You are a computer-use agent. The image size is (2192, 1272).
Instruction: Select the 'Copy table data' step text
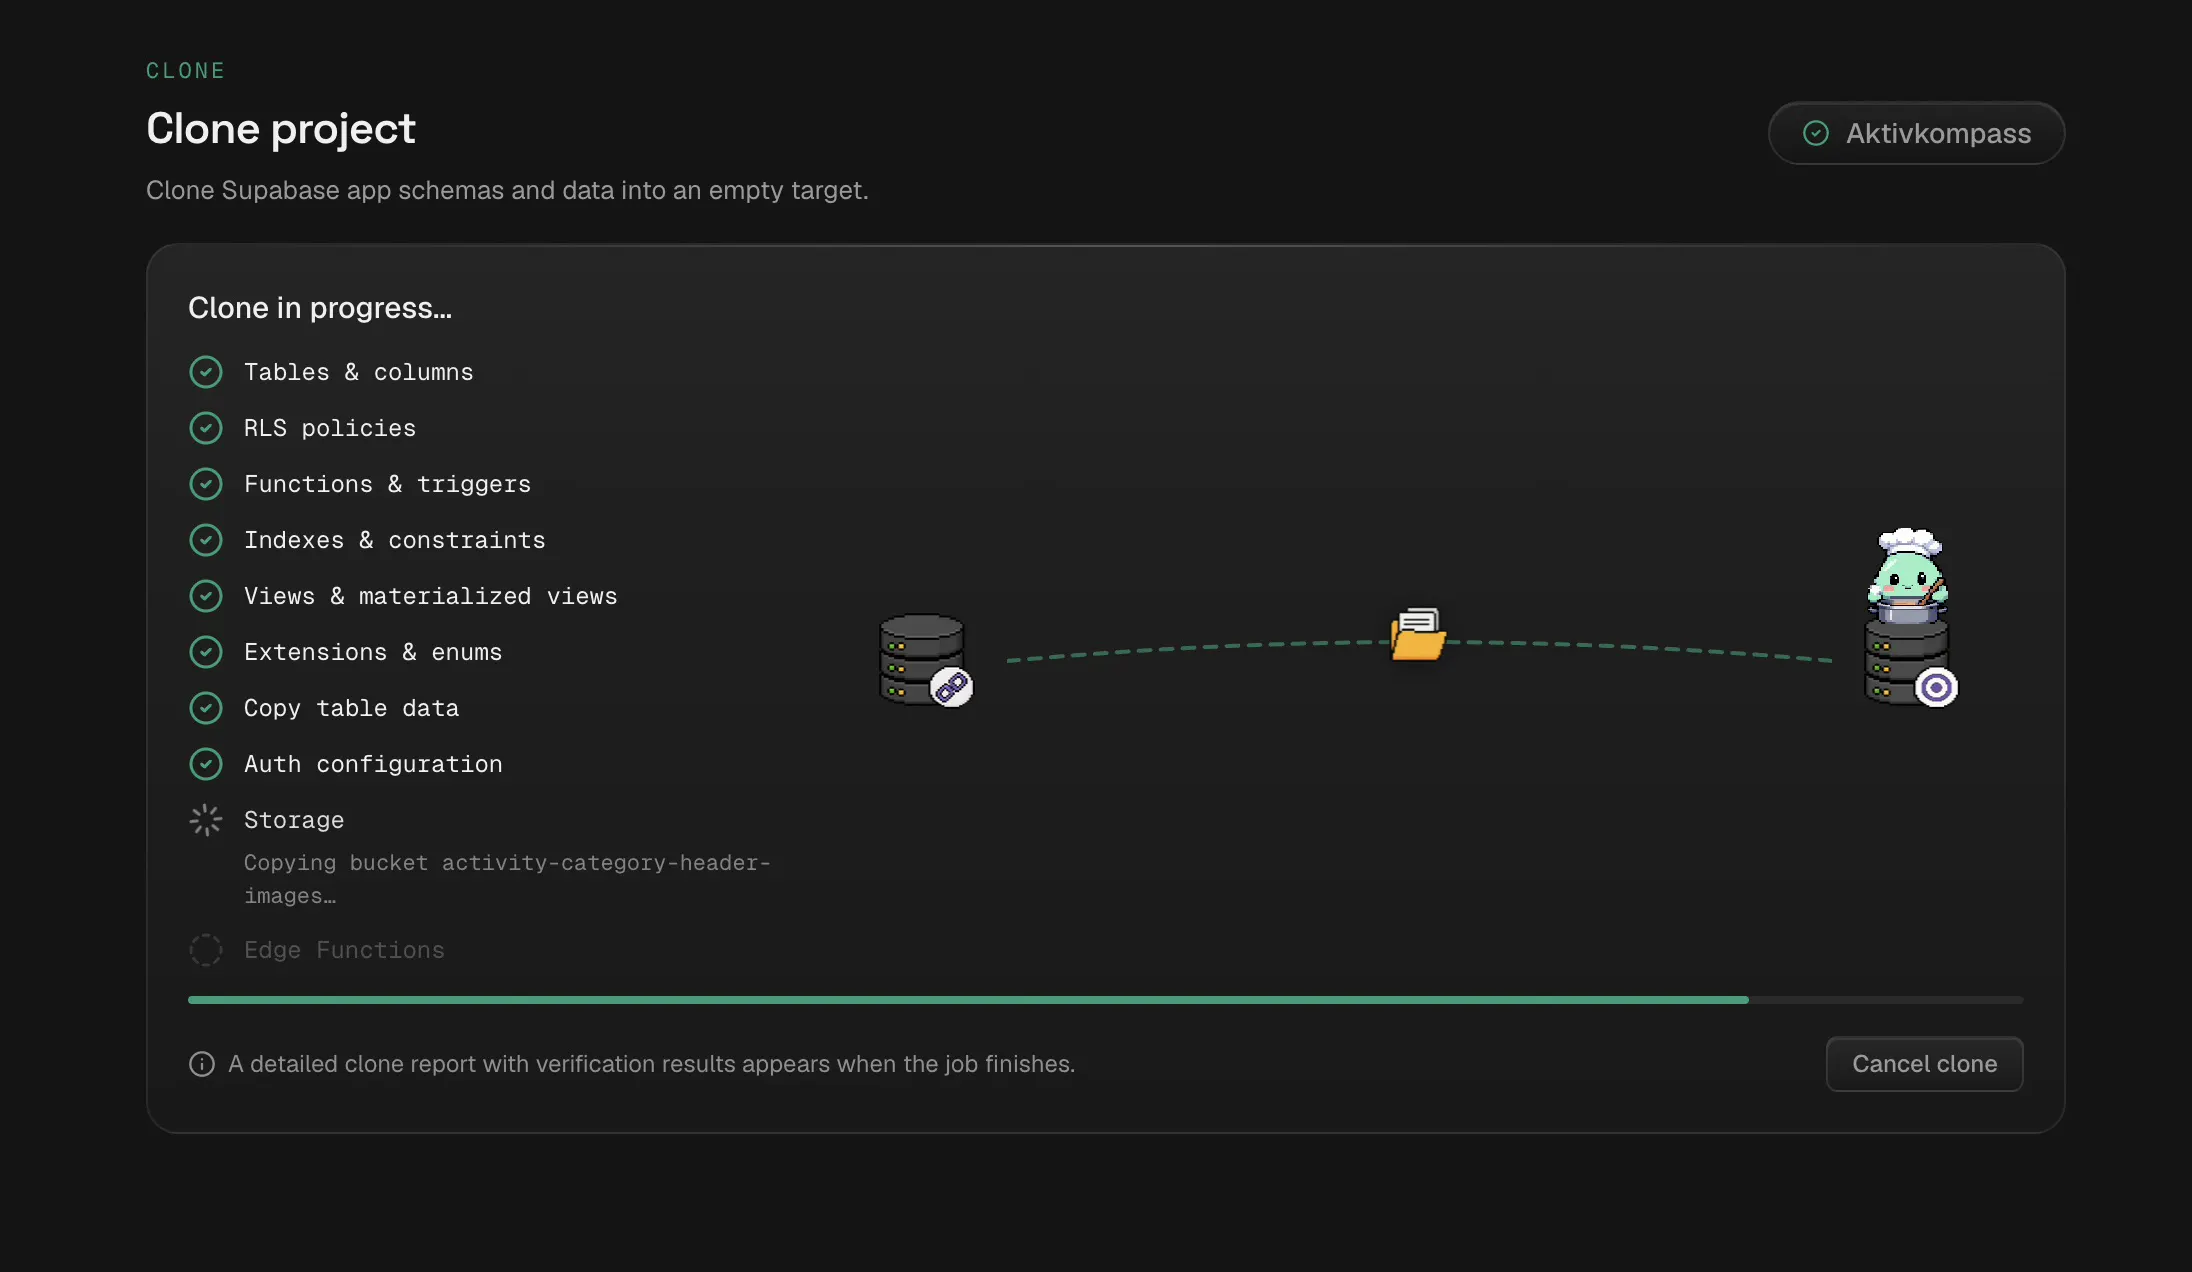coord(352,708)
